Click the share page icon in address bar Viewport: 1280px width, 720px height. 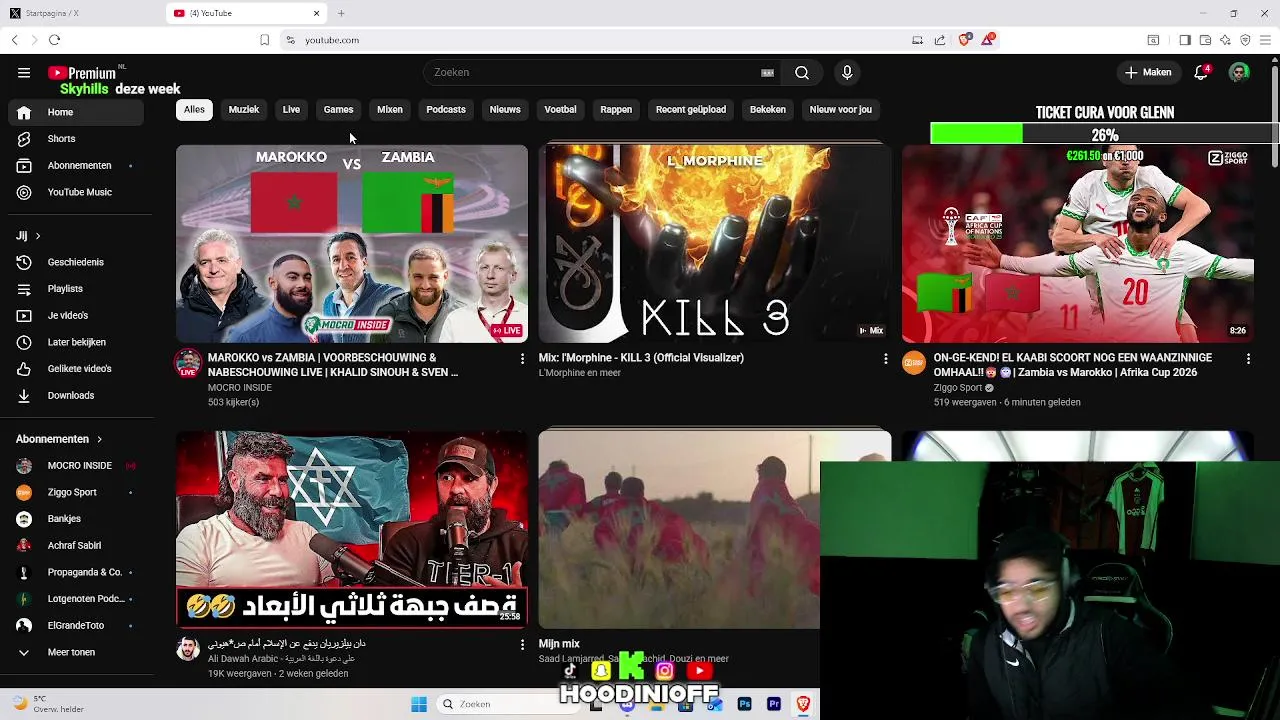tap(940, 40)
